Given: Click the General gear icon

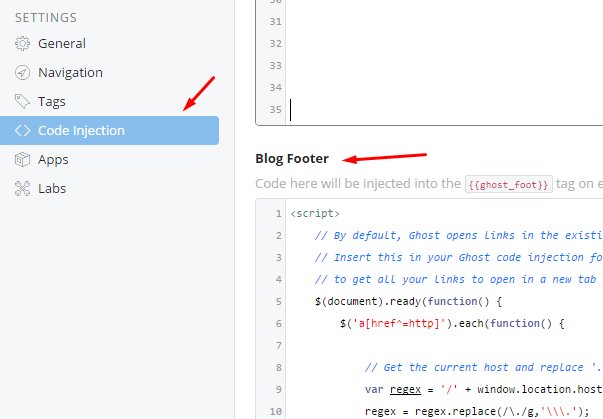Looking at the screenshot, I should pyautogui.click(x=22, y=43).
